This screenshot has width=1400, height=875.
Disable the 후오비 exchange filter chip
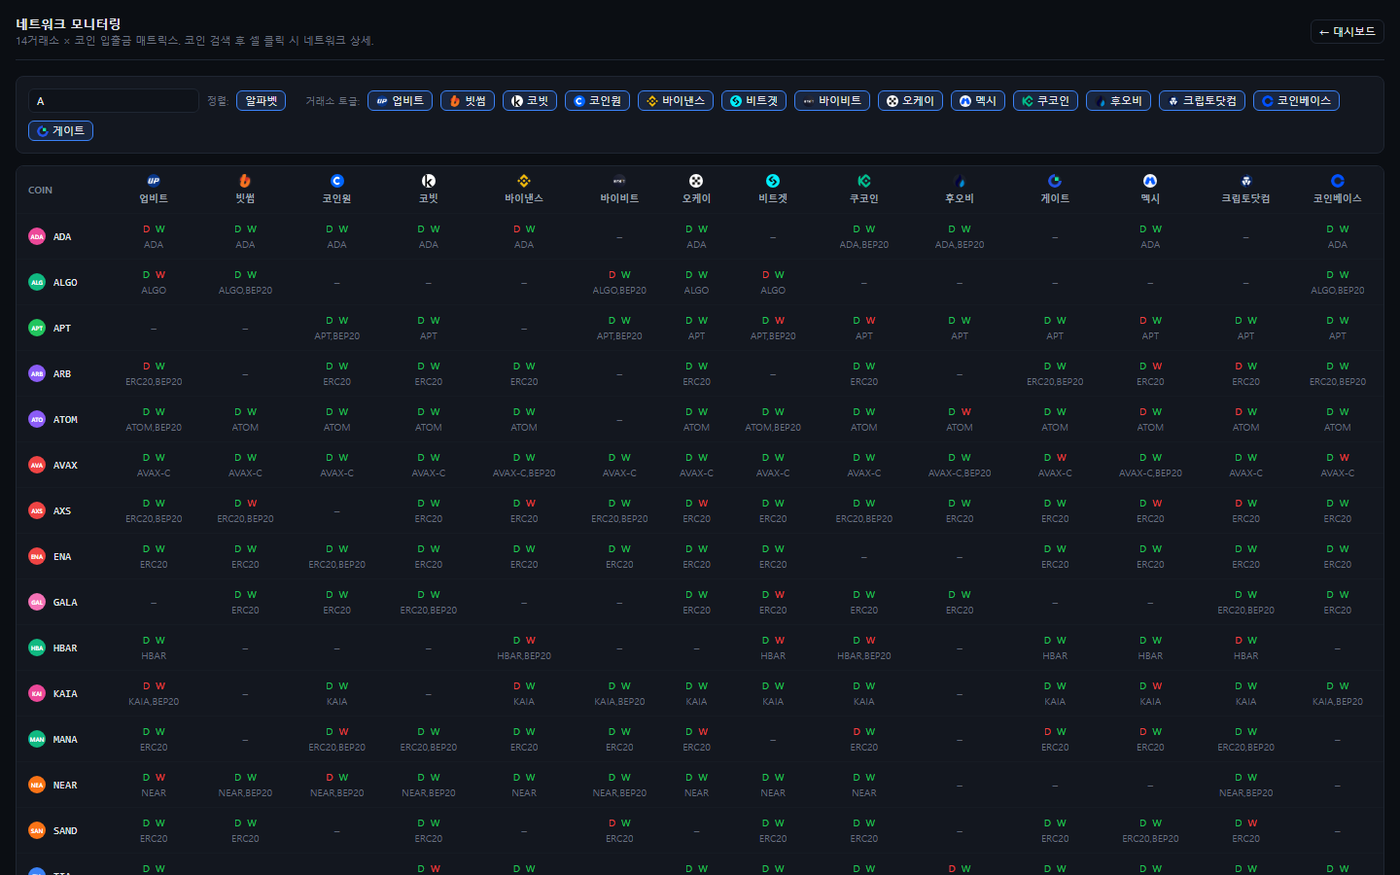point(1119,101)
